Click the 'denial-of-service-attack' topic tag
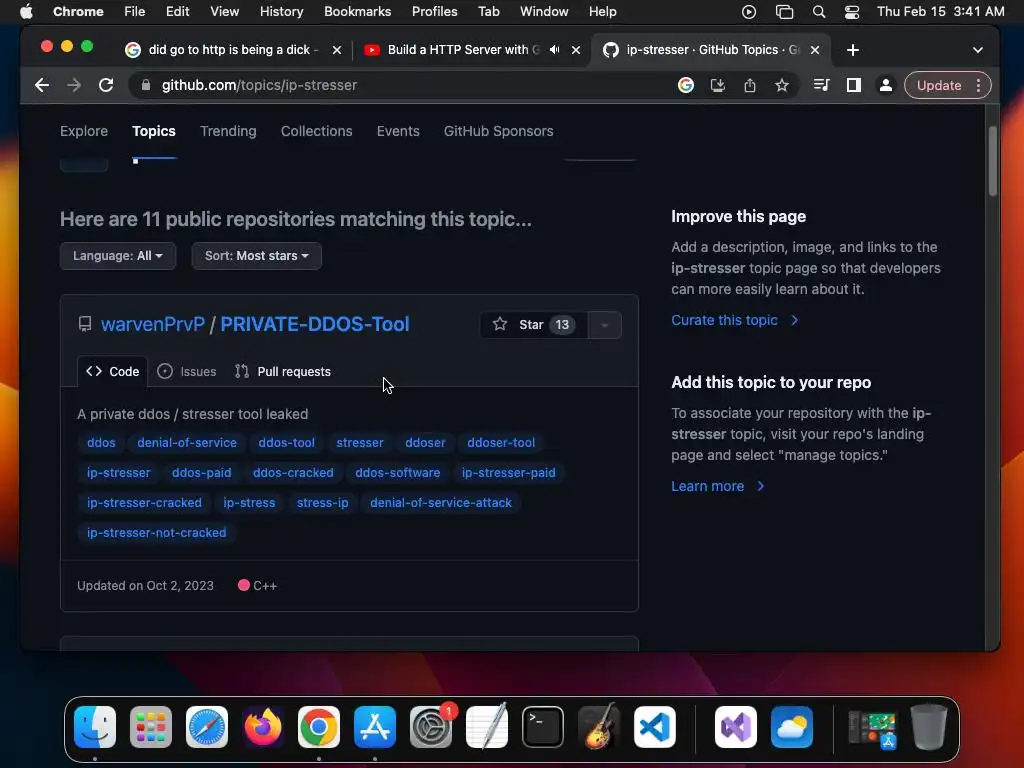Screen dimensions: 1024x768 click(441, 503)
